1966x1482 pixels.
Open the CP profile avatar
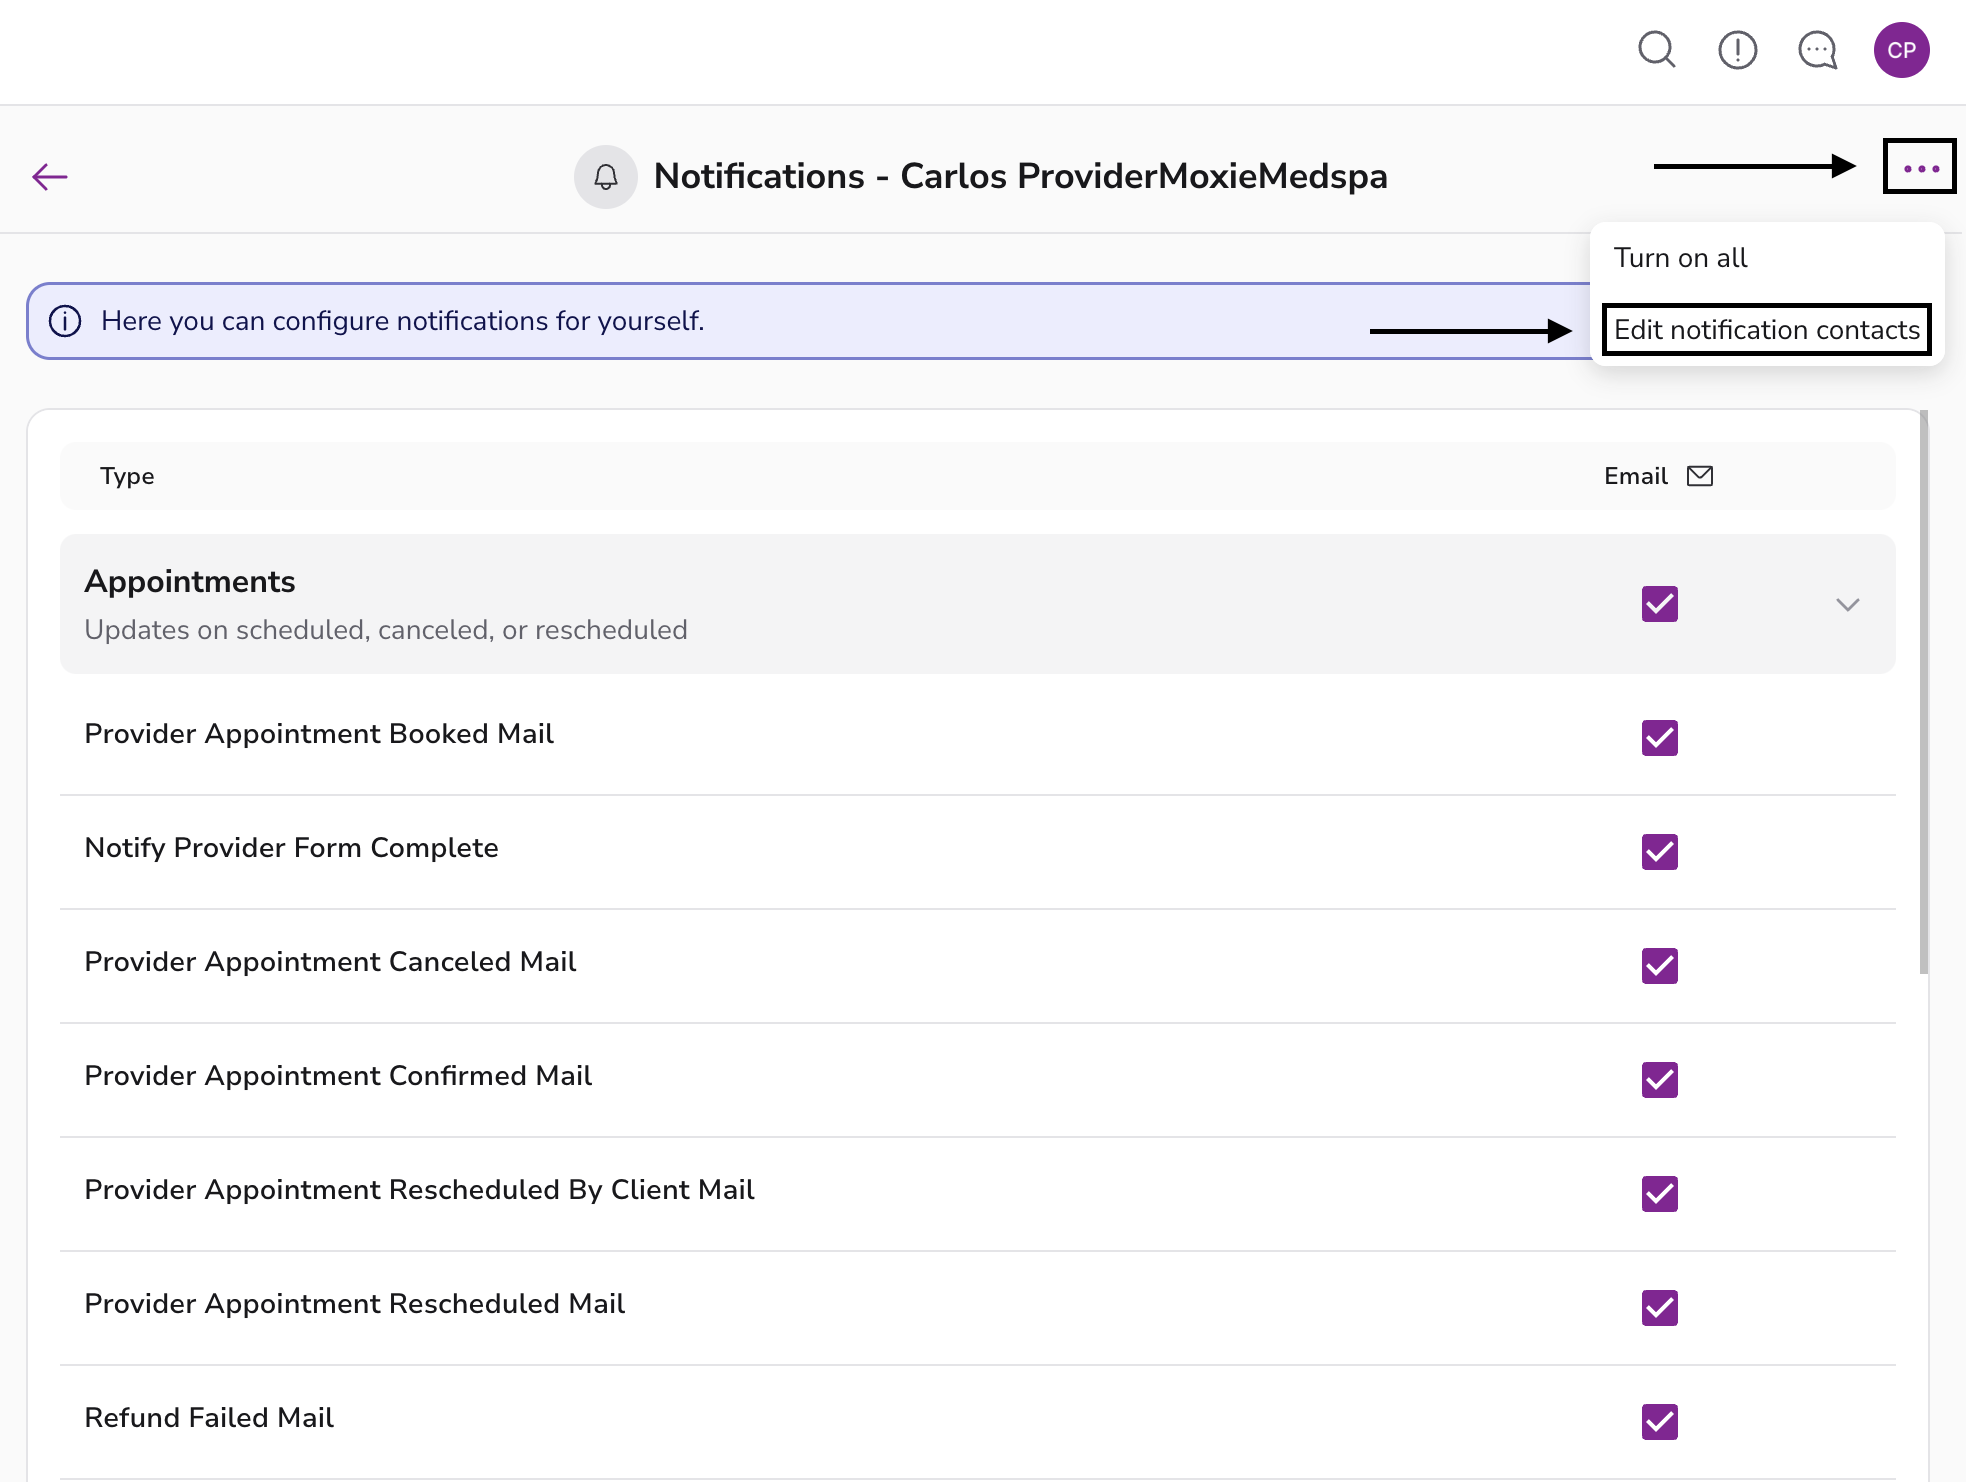(x=1901, y=50)
